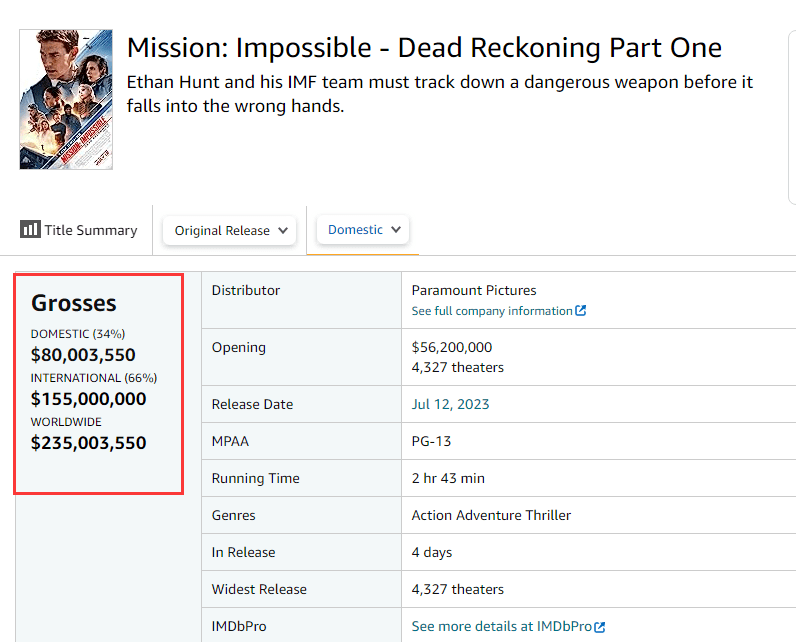This screenshot has height=642, width=796.
Task: Click the Paramount Pictures distributor name
Action: click(x=474, y=290)
